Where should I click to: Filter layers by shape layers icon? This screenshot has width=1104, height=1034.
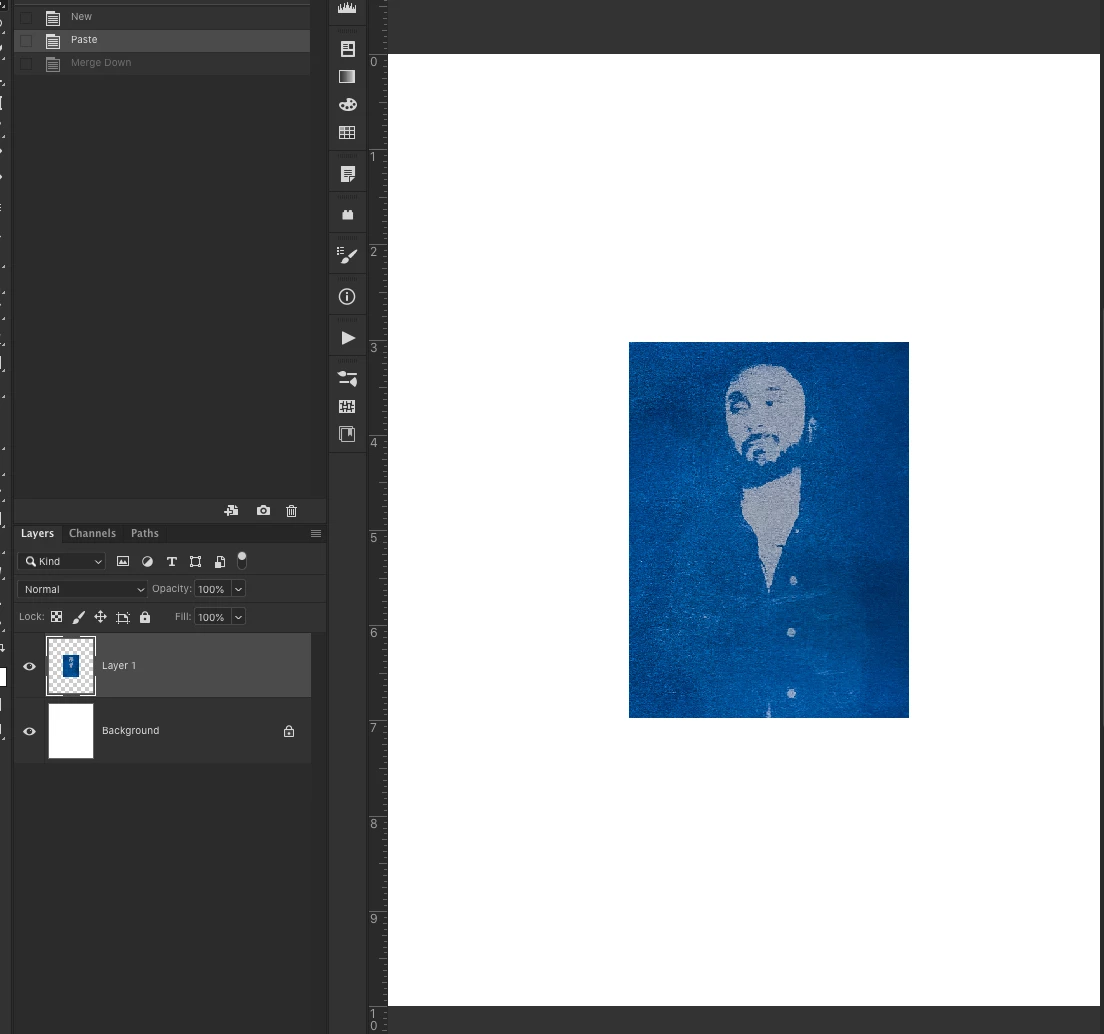[196, 561]
